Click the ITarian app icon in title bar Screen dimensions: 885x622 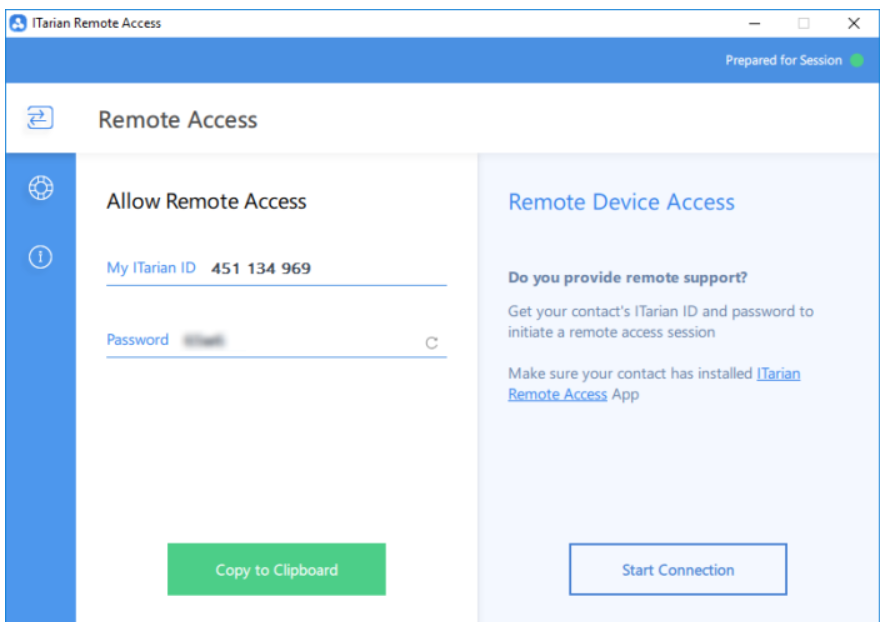tap(18, 23)
